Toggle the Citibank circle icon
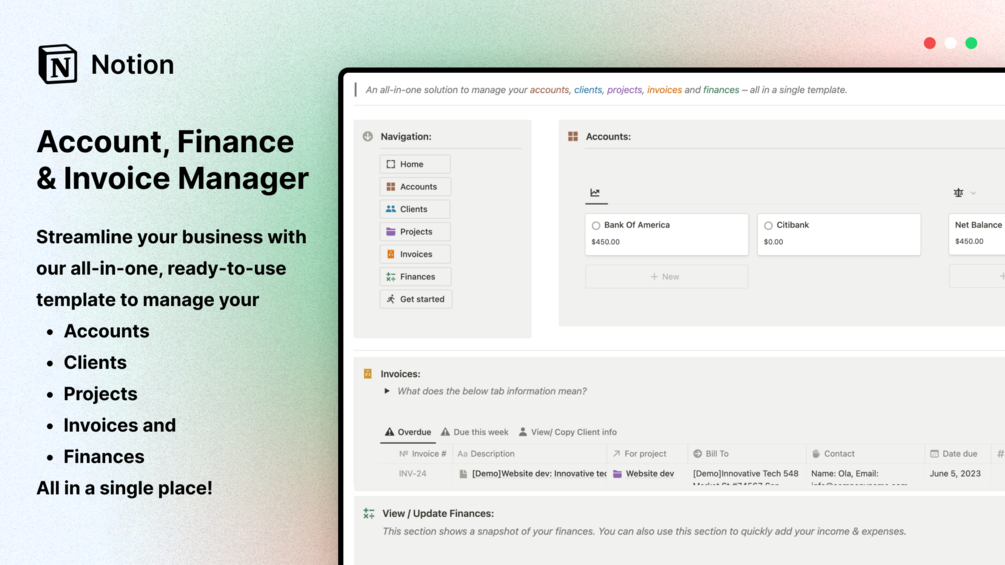This screenshot has height=565, width=1005. pos(768,225)
